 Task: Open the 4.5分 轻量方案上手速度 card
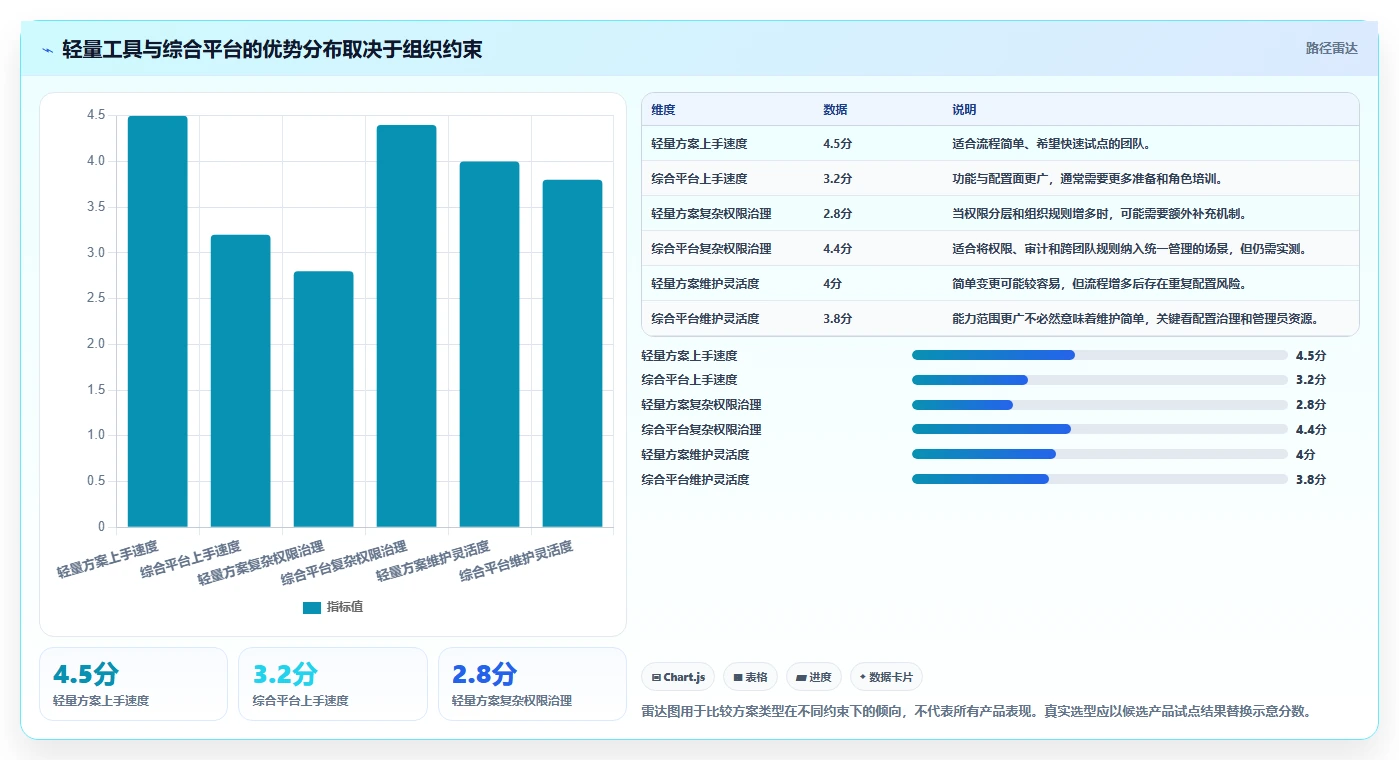click(x=133, y=684)
